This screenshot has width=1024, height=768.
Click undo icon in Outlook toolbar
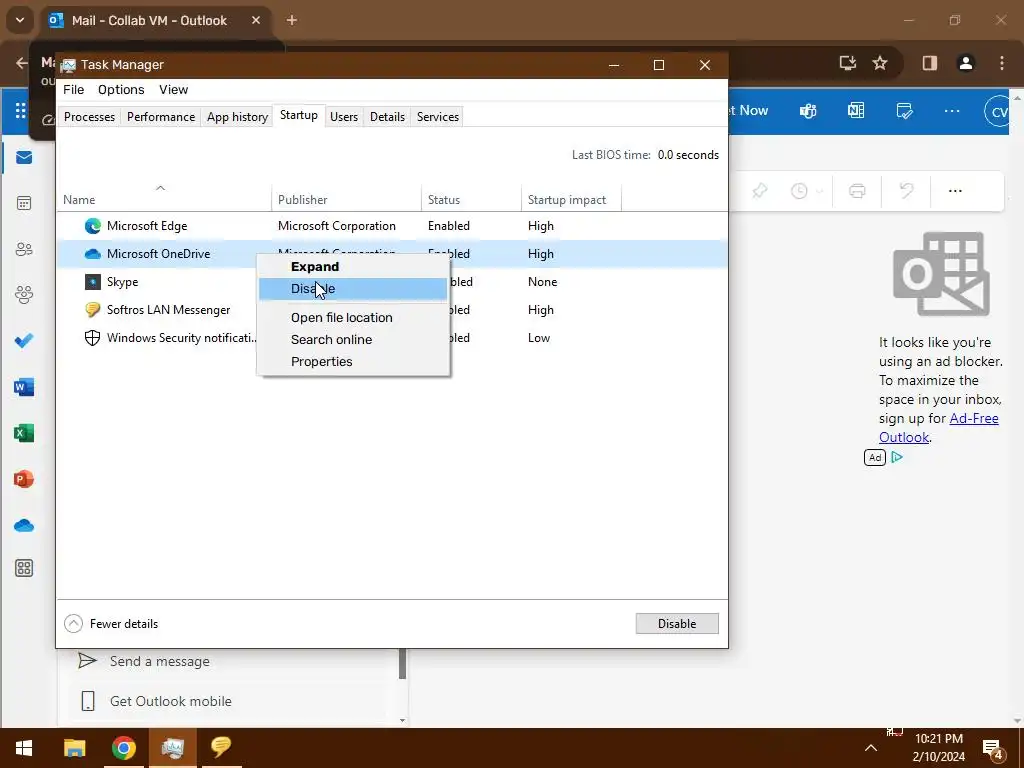[906, 191]
